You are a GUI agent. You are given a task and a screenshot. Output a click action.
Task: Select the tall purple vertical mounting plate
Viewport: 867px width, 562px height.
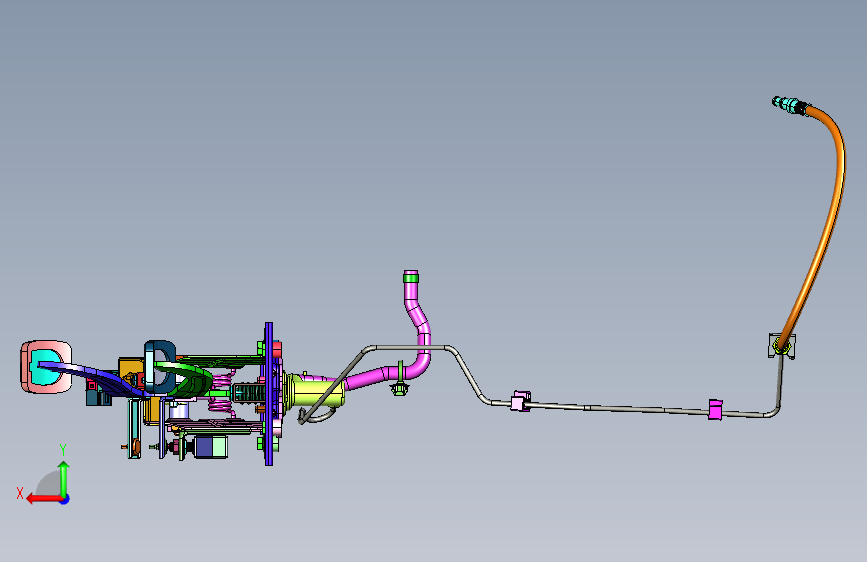point(269,394)
